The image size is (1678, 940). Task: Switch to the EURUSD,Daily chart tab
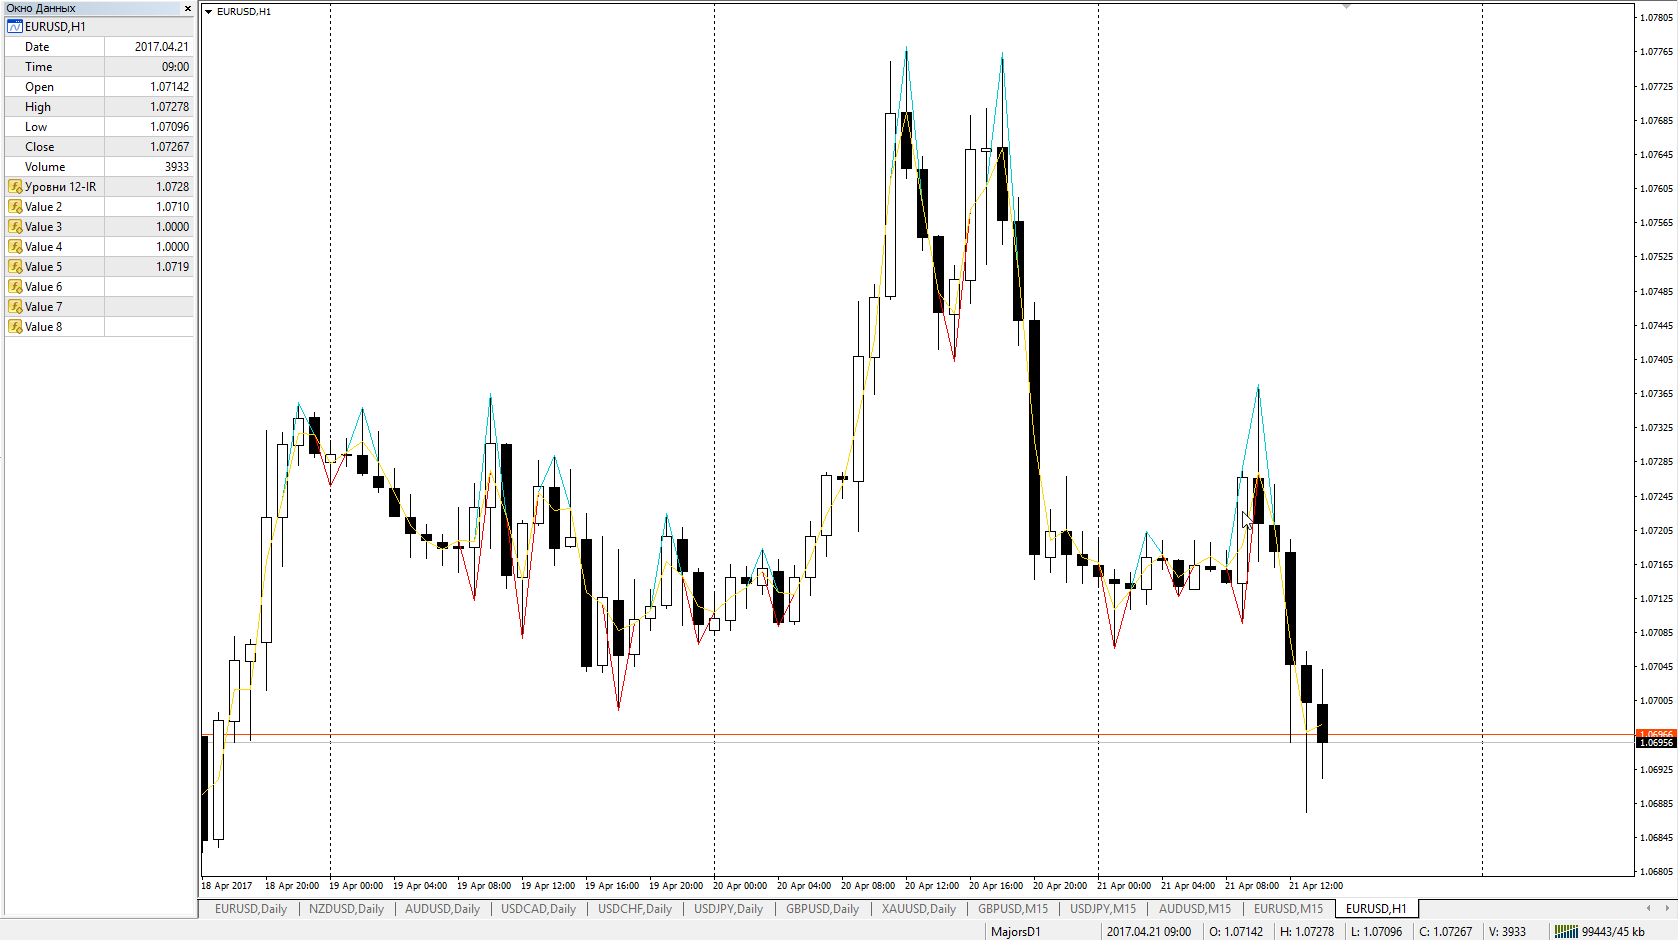[251, 909]
